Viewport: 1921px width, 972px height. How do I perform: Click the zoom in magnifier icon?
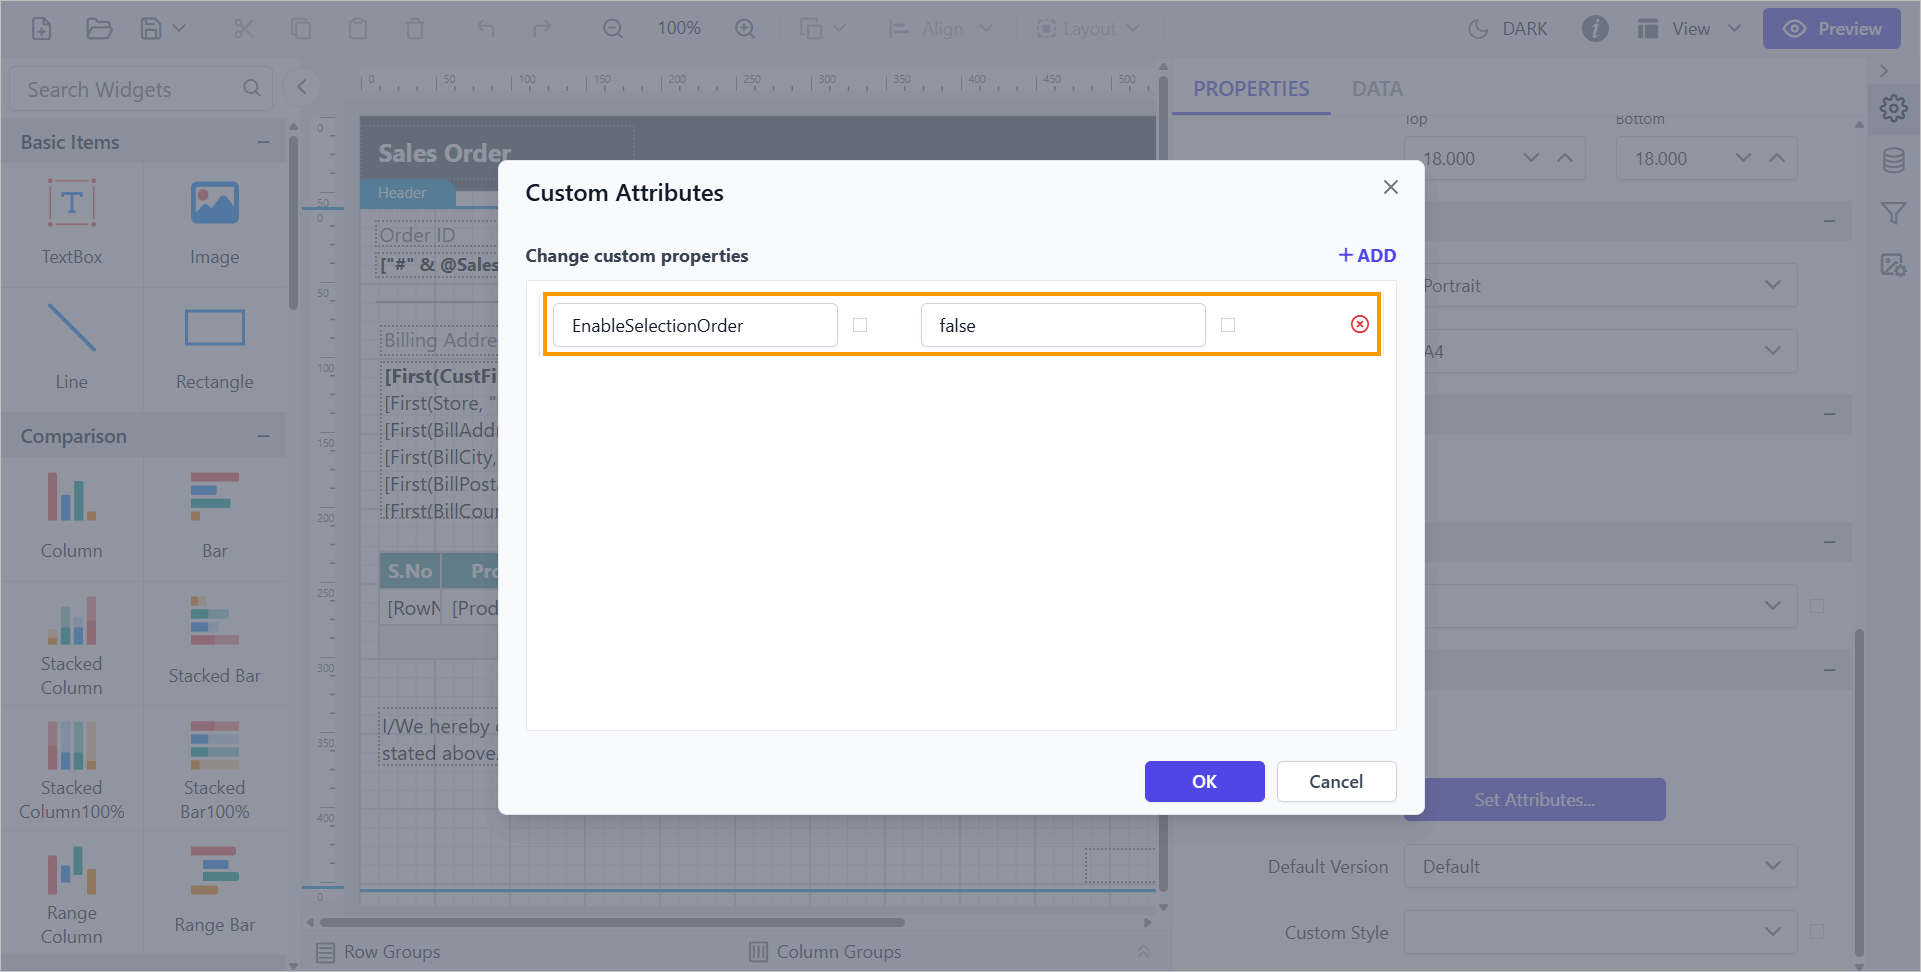pos(745,29)
